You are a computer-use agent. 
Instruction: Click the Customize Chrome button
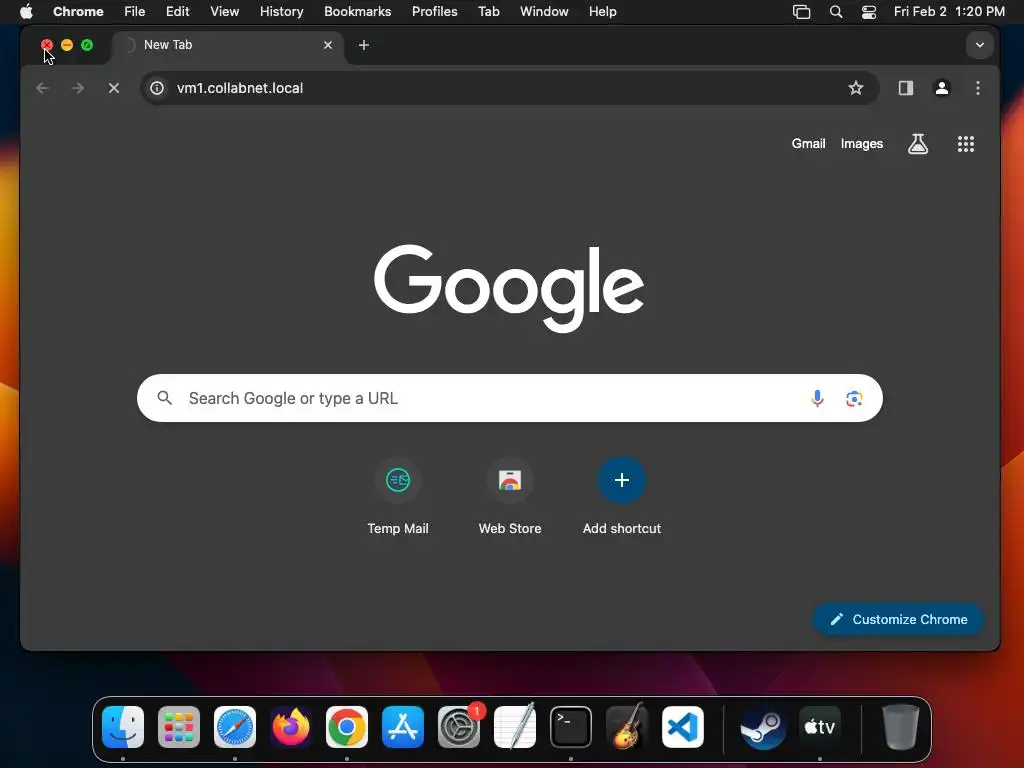click(898, 619)
